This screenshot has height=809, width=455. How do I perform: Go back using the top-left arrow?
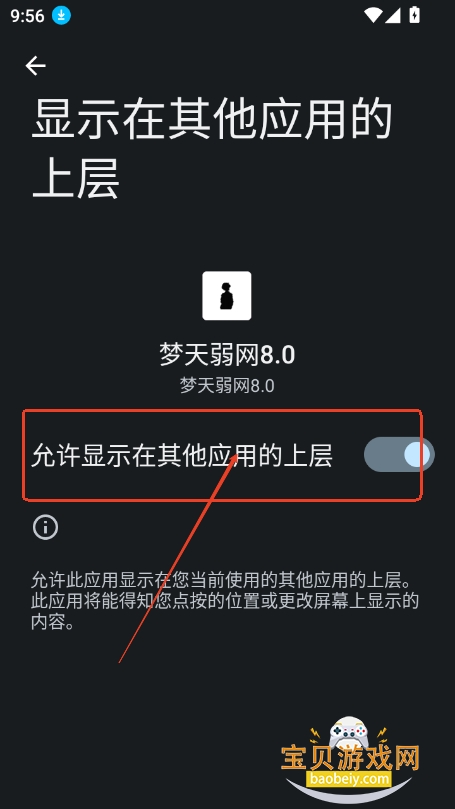tap(36, 66)
